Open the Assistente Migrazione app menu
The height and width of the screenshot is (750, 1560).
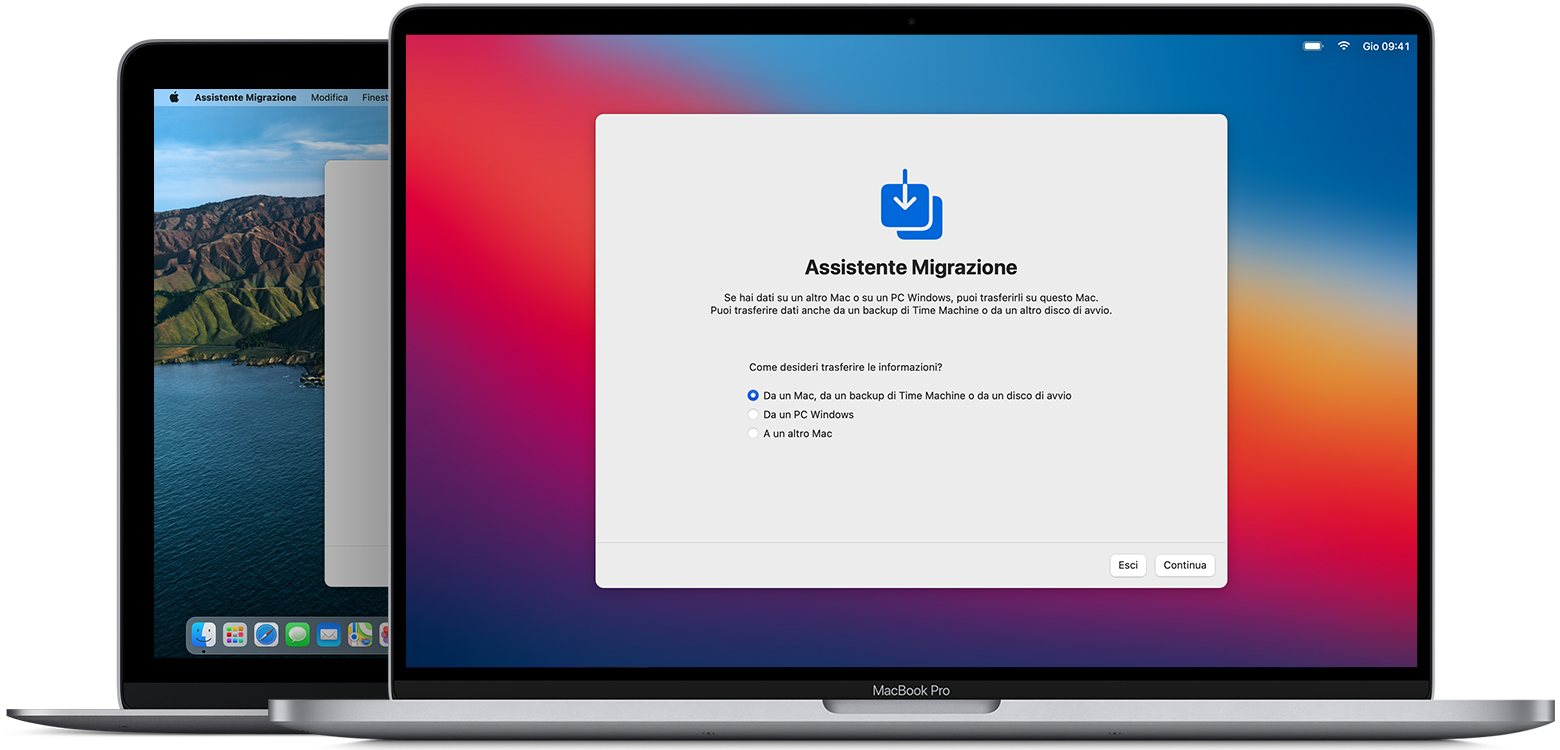point(245,98)
